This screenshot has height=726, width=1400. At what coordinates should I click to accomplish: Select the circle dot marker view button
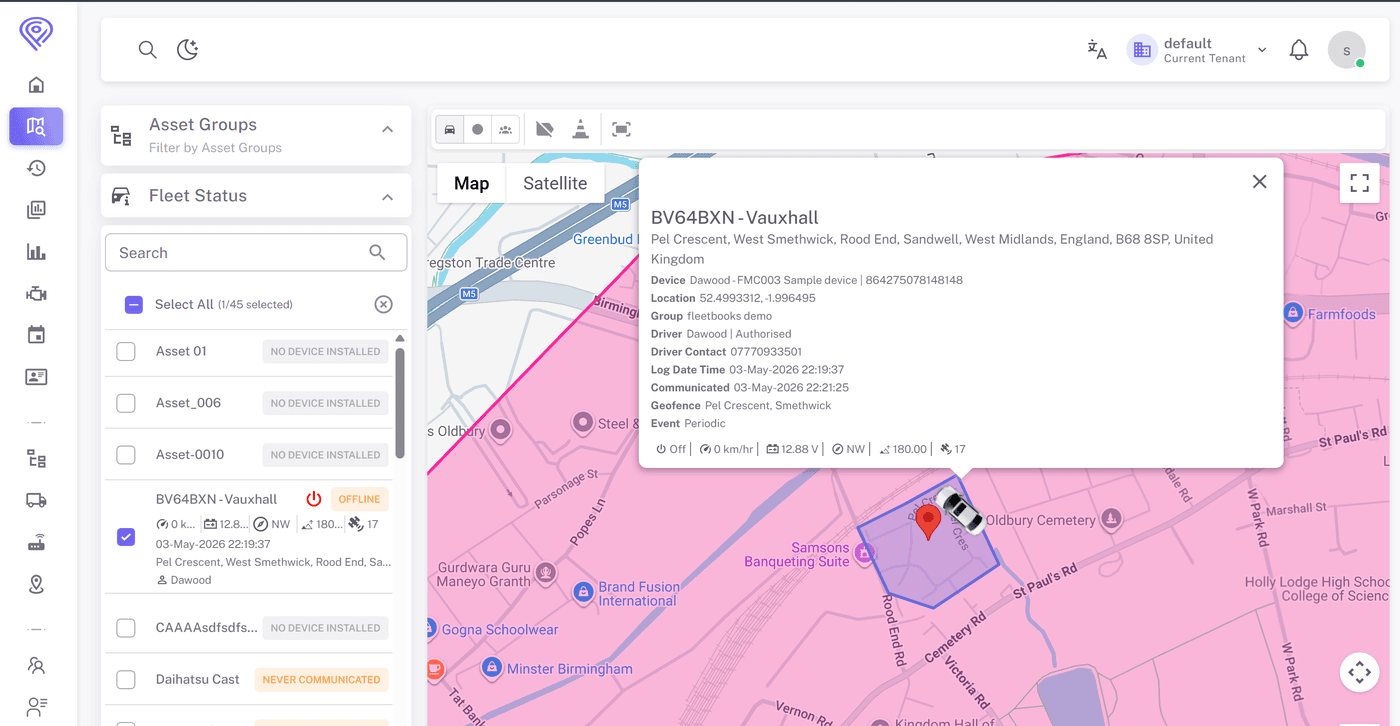click(x=478, y=129)
